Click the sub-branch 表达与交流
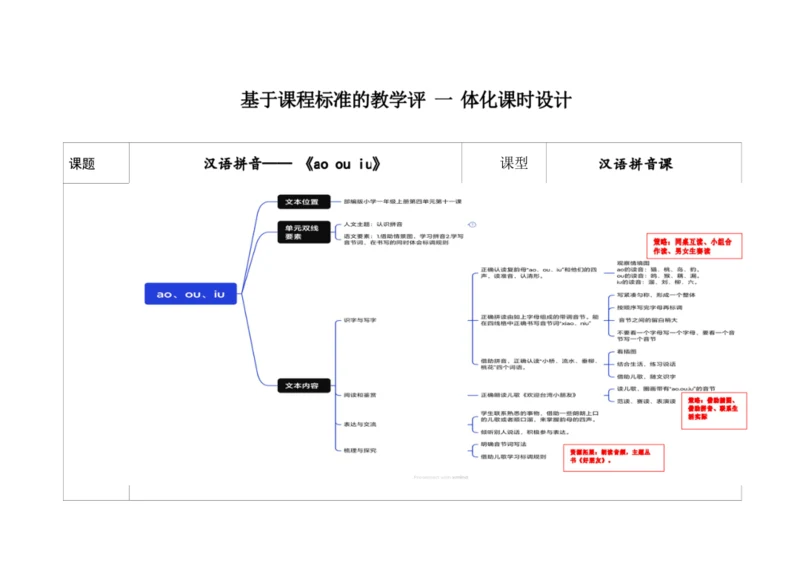This screenshot has width=800, height=566. [x=360, y=424]
